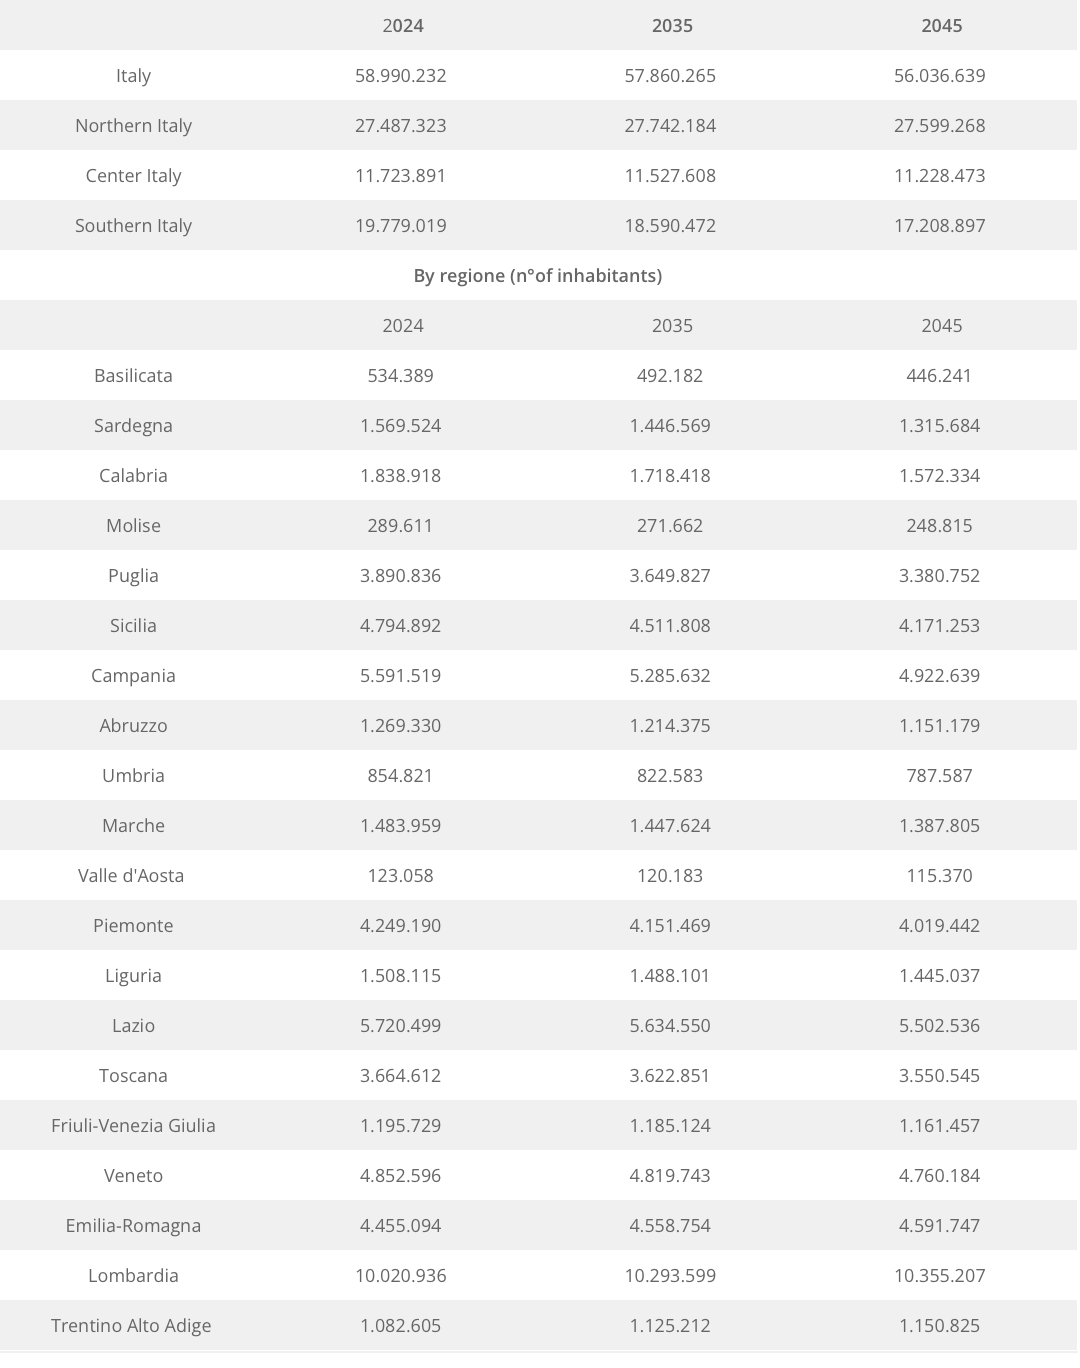This screenshot has width=1080, height=1368.
Task: Click the By regione section heading
Action: 538,276
